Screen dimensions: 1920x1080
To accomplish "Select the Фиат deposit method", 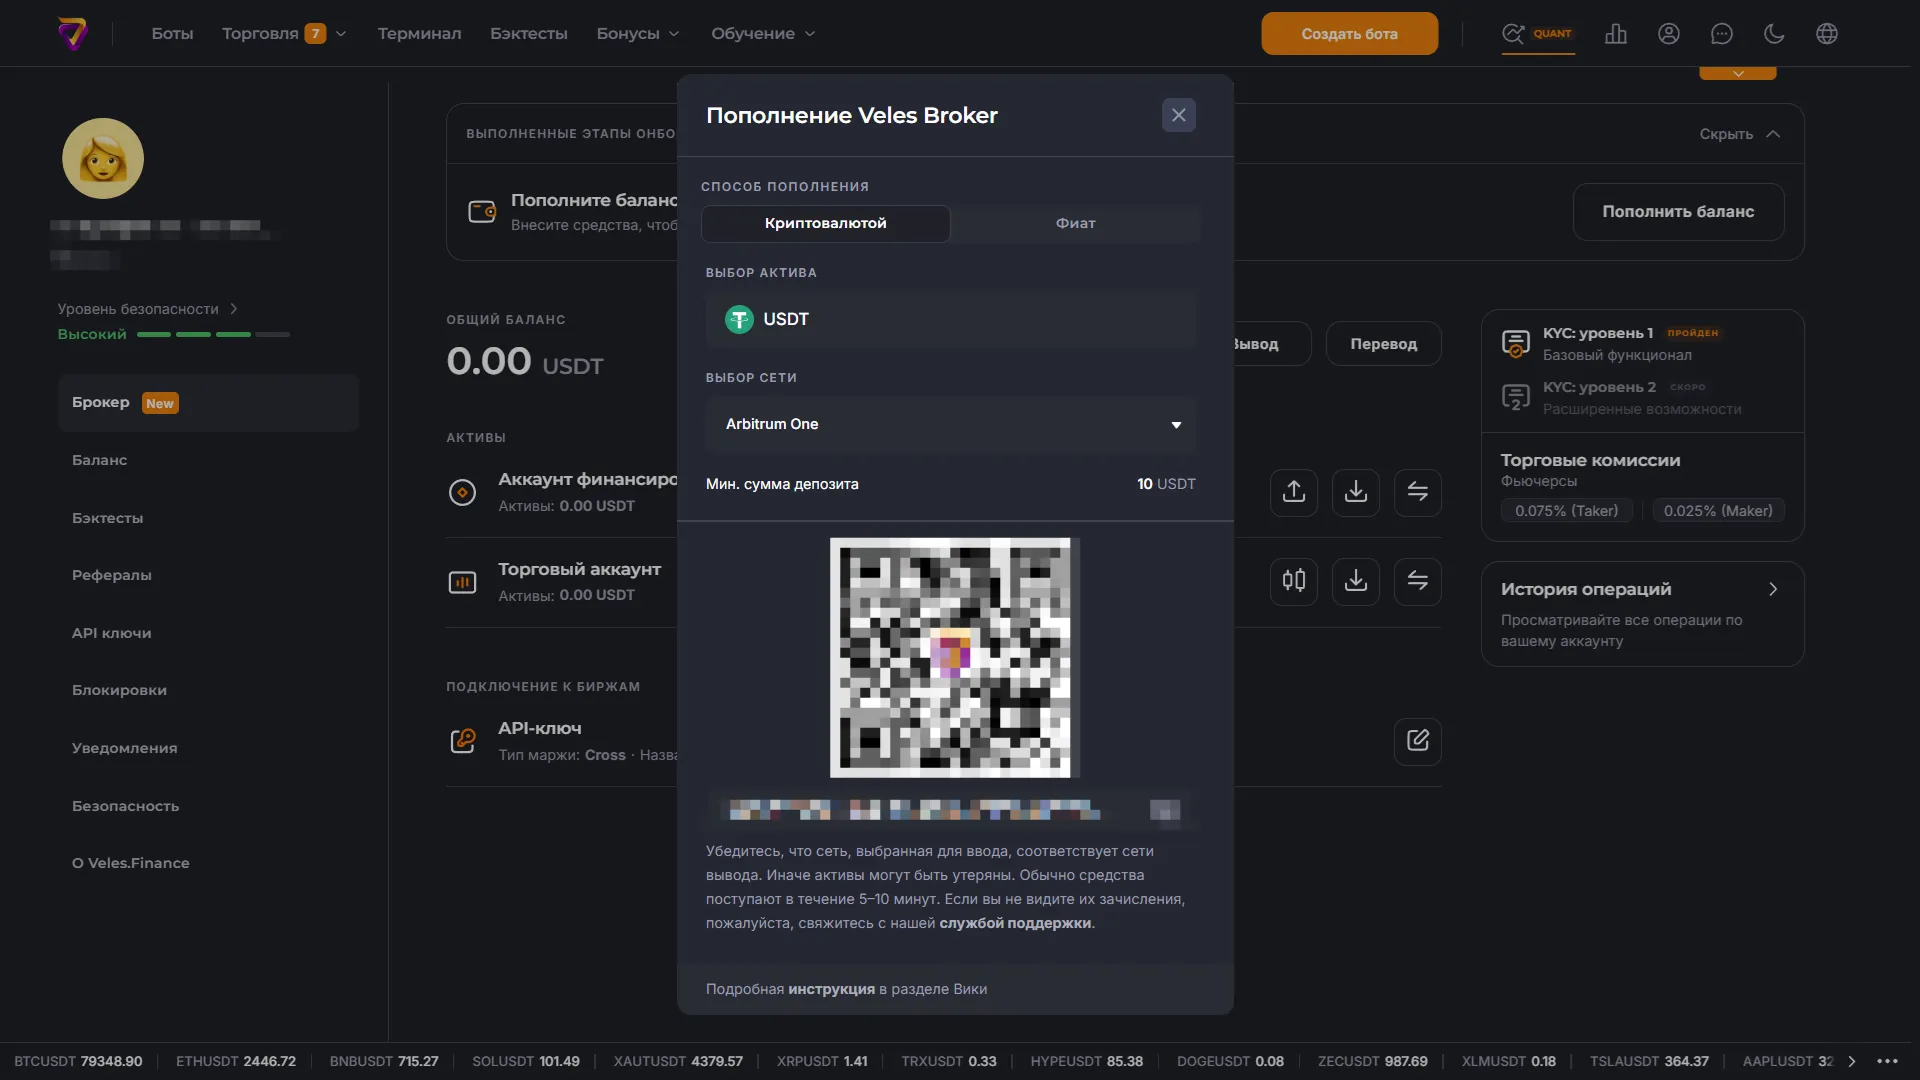I will click(1076, 223).
